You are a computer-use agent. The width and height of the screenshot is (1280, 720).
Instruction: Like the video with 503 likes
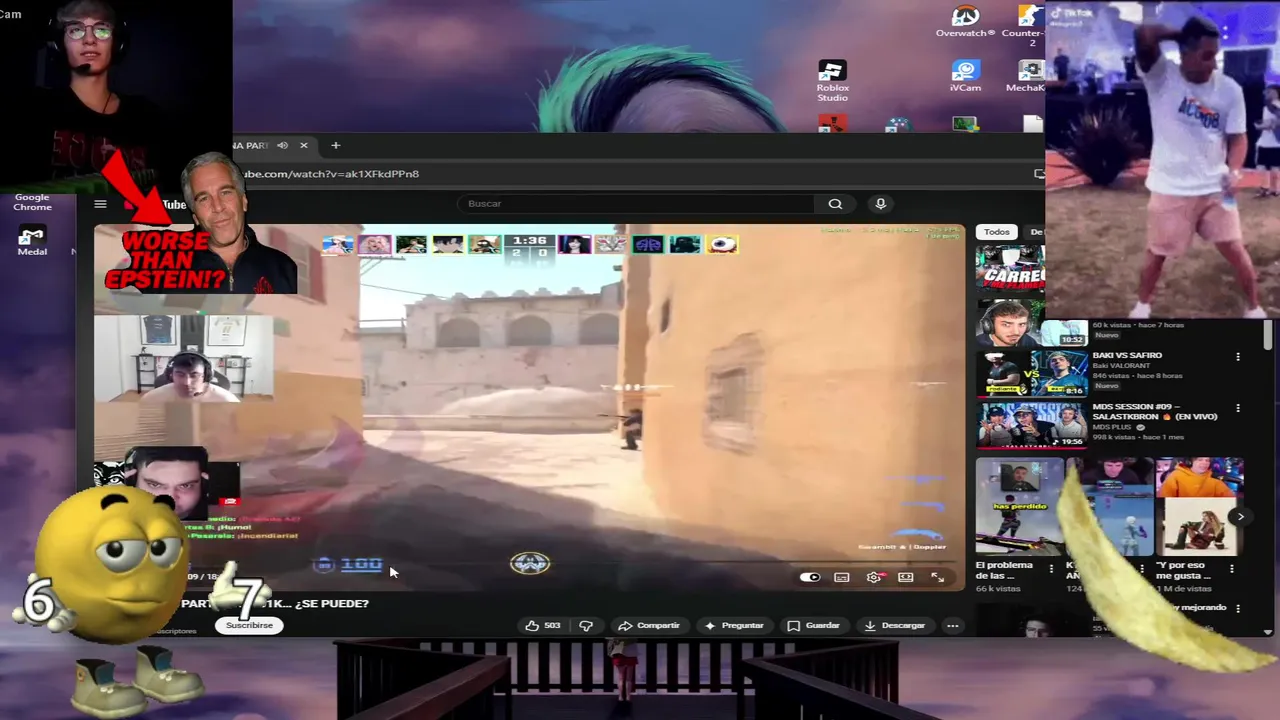pos(543,625)
